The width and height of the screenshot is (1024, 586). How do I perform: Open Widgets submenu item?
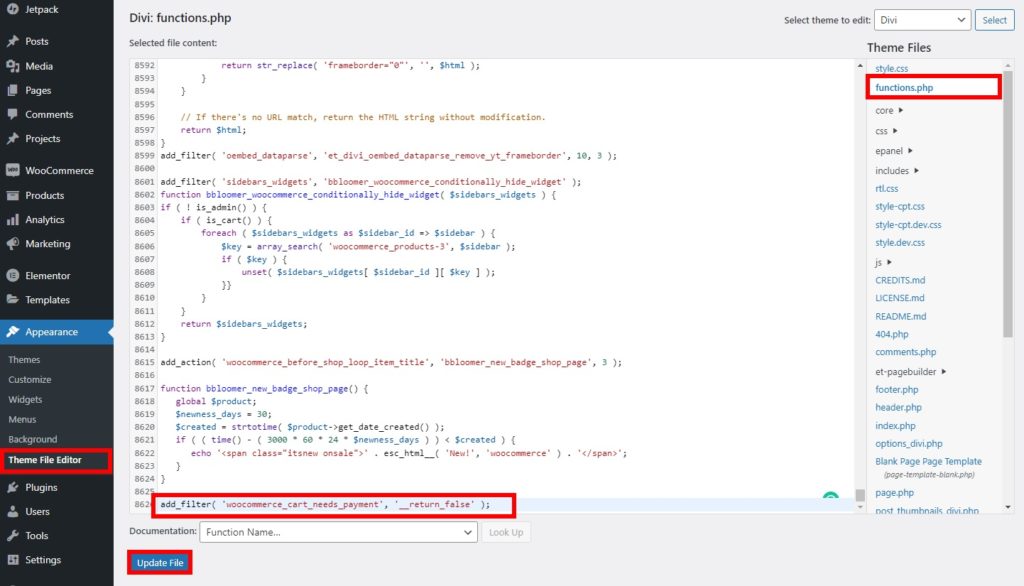[25, 400]
